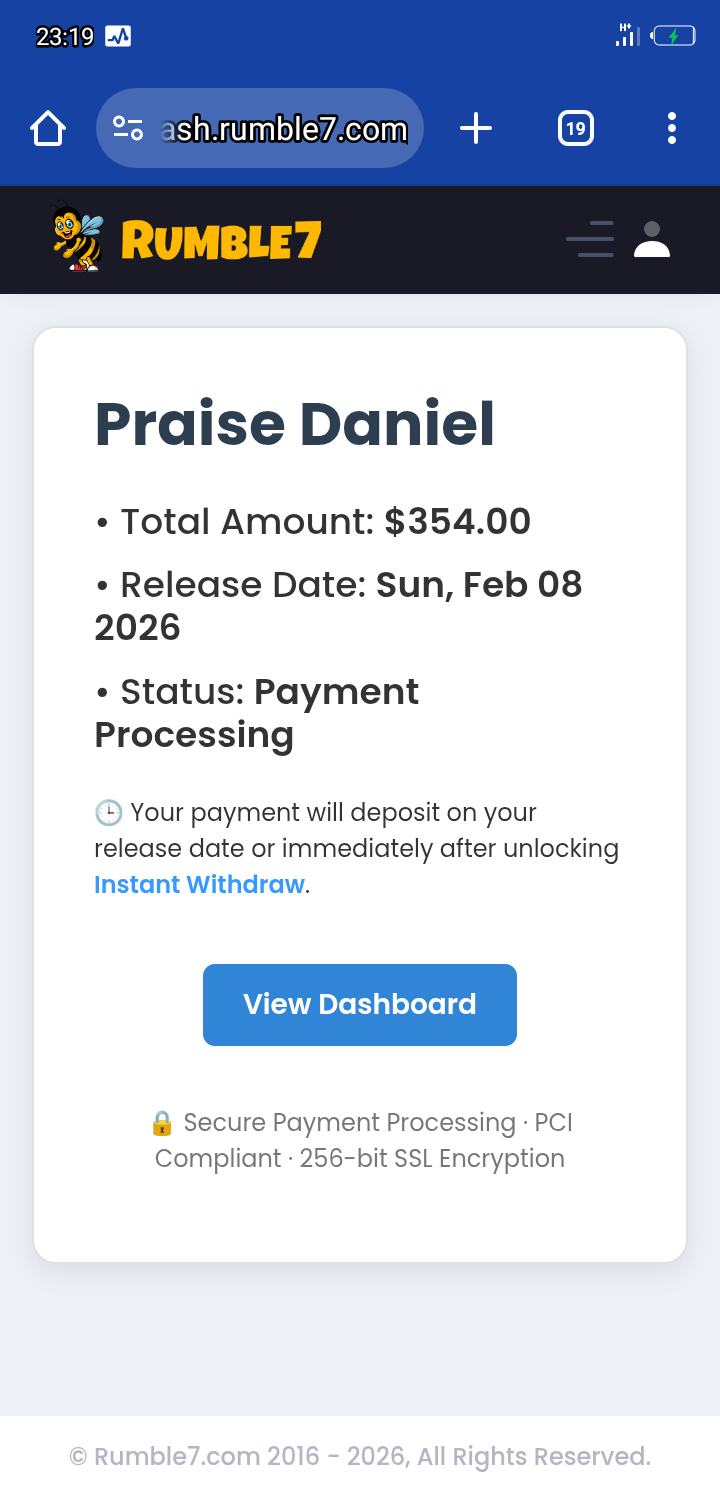Open site settings icon in address bar
This screenshot has height=1500, width=720.
(128, 128)
